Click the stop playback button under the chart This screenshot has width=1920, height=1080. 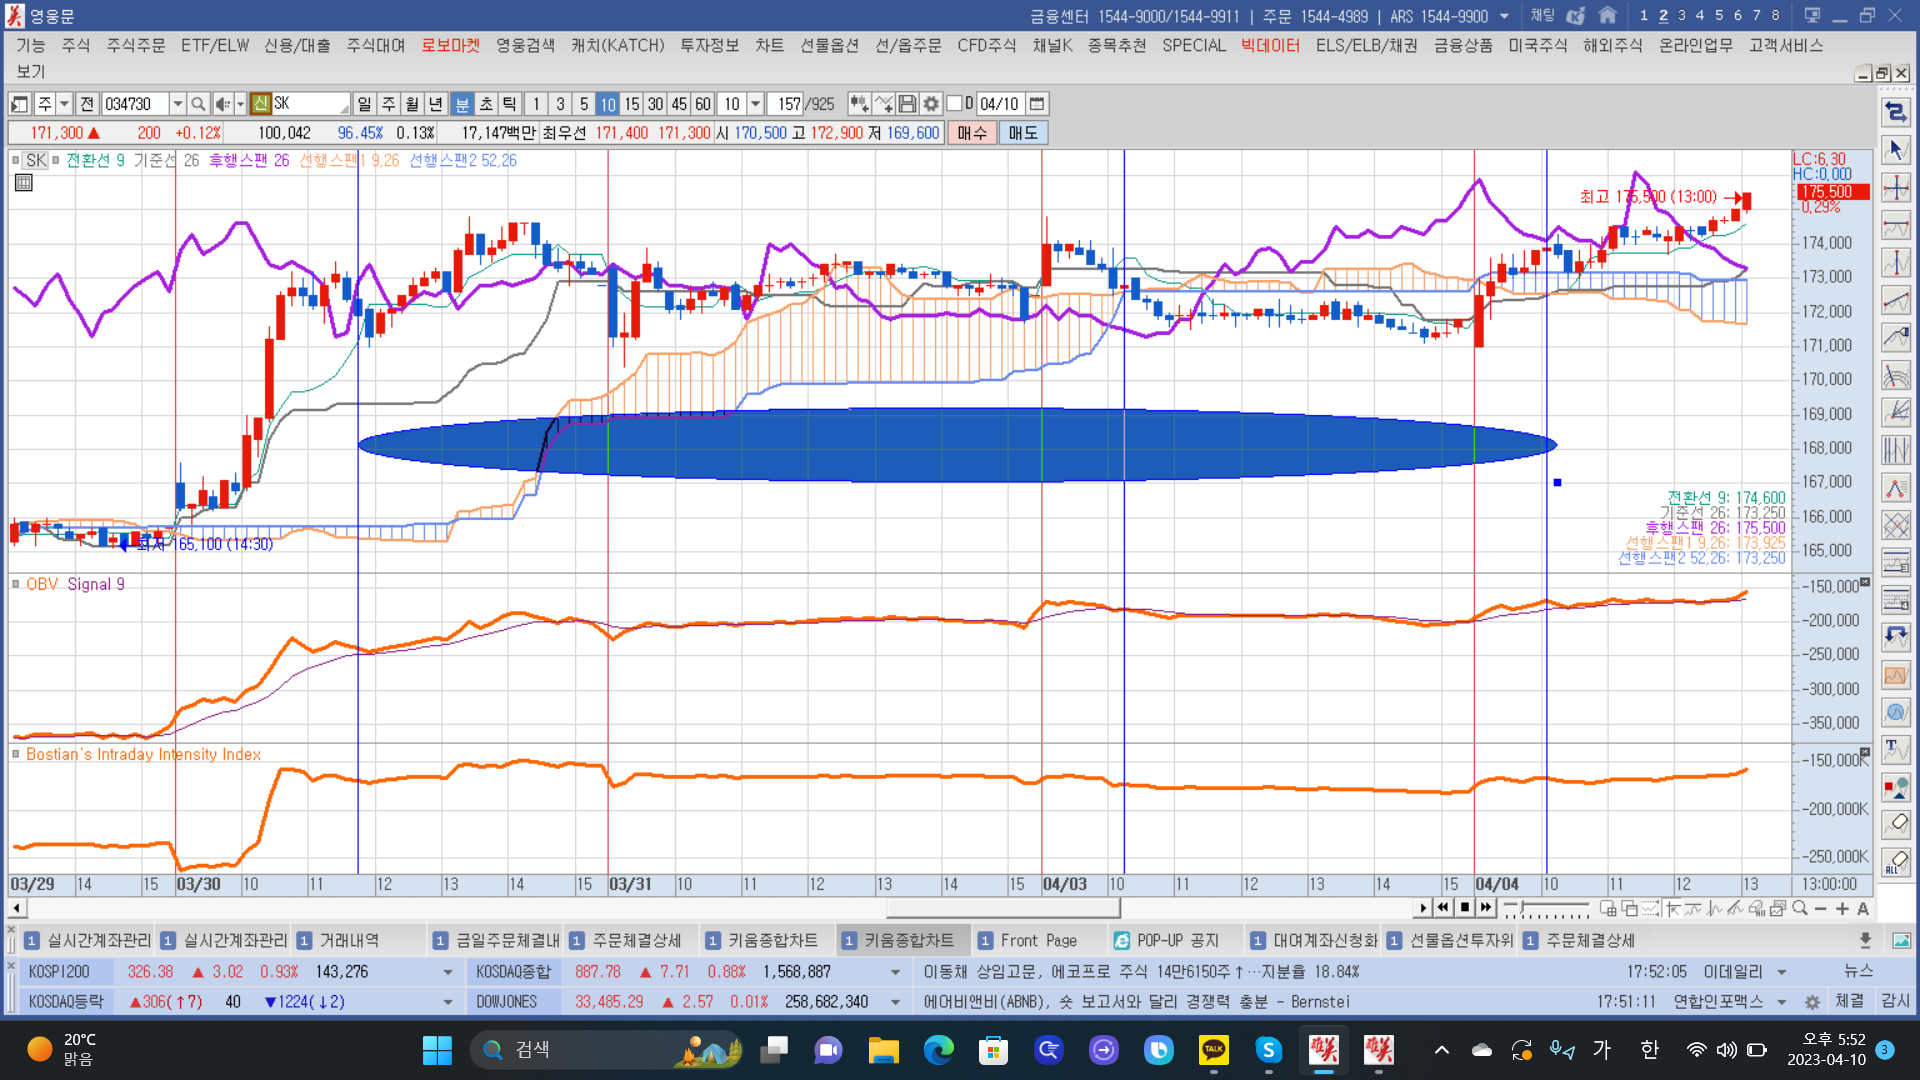point(1464,908)
